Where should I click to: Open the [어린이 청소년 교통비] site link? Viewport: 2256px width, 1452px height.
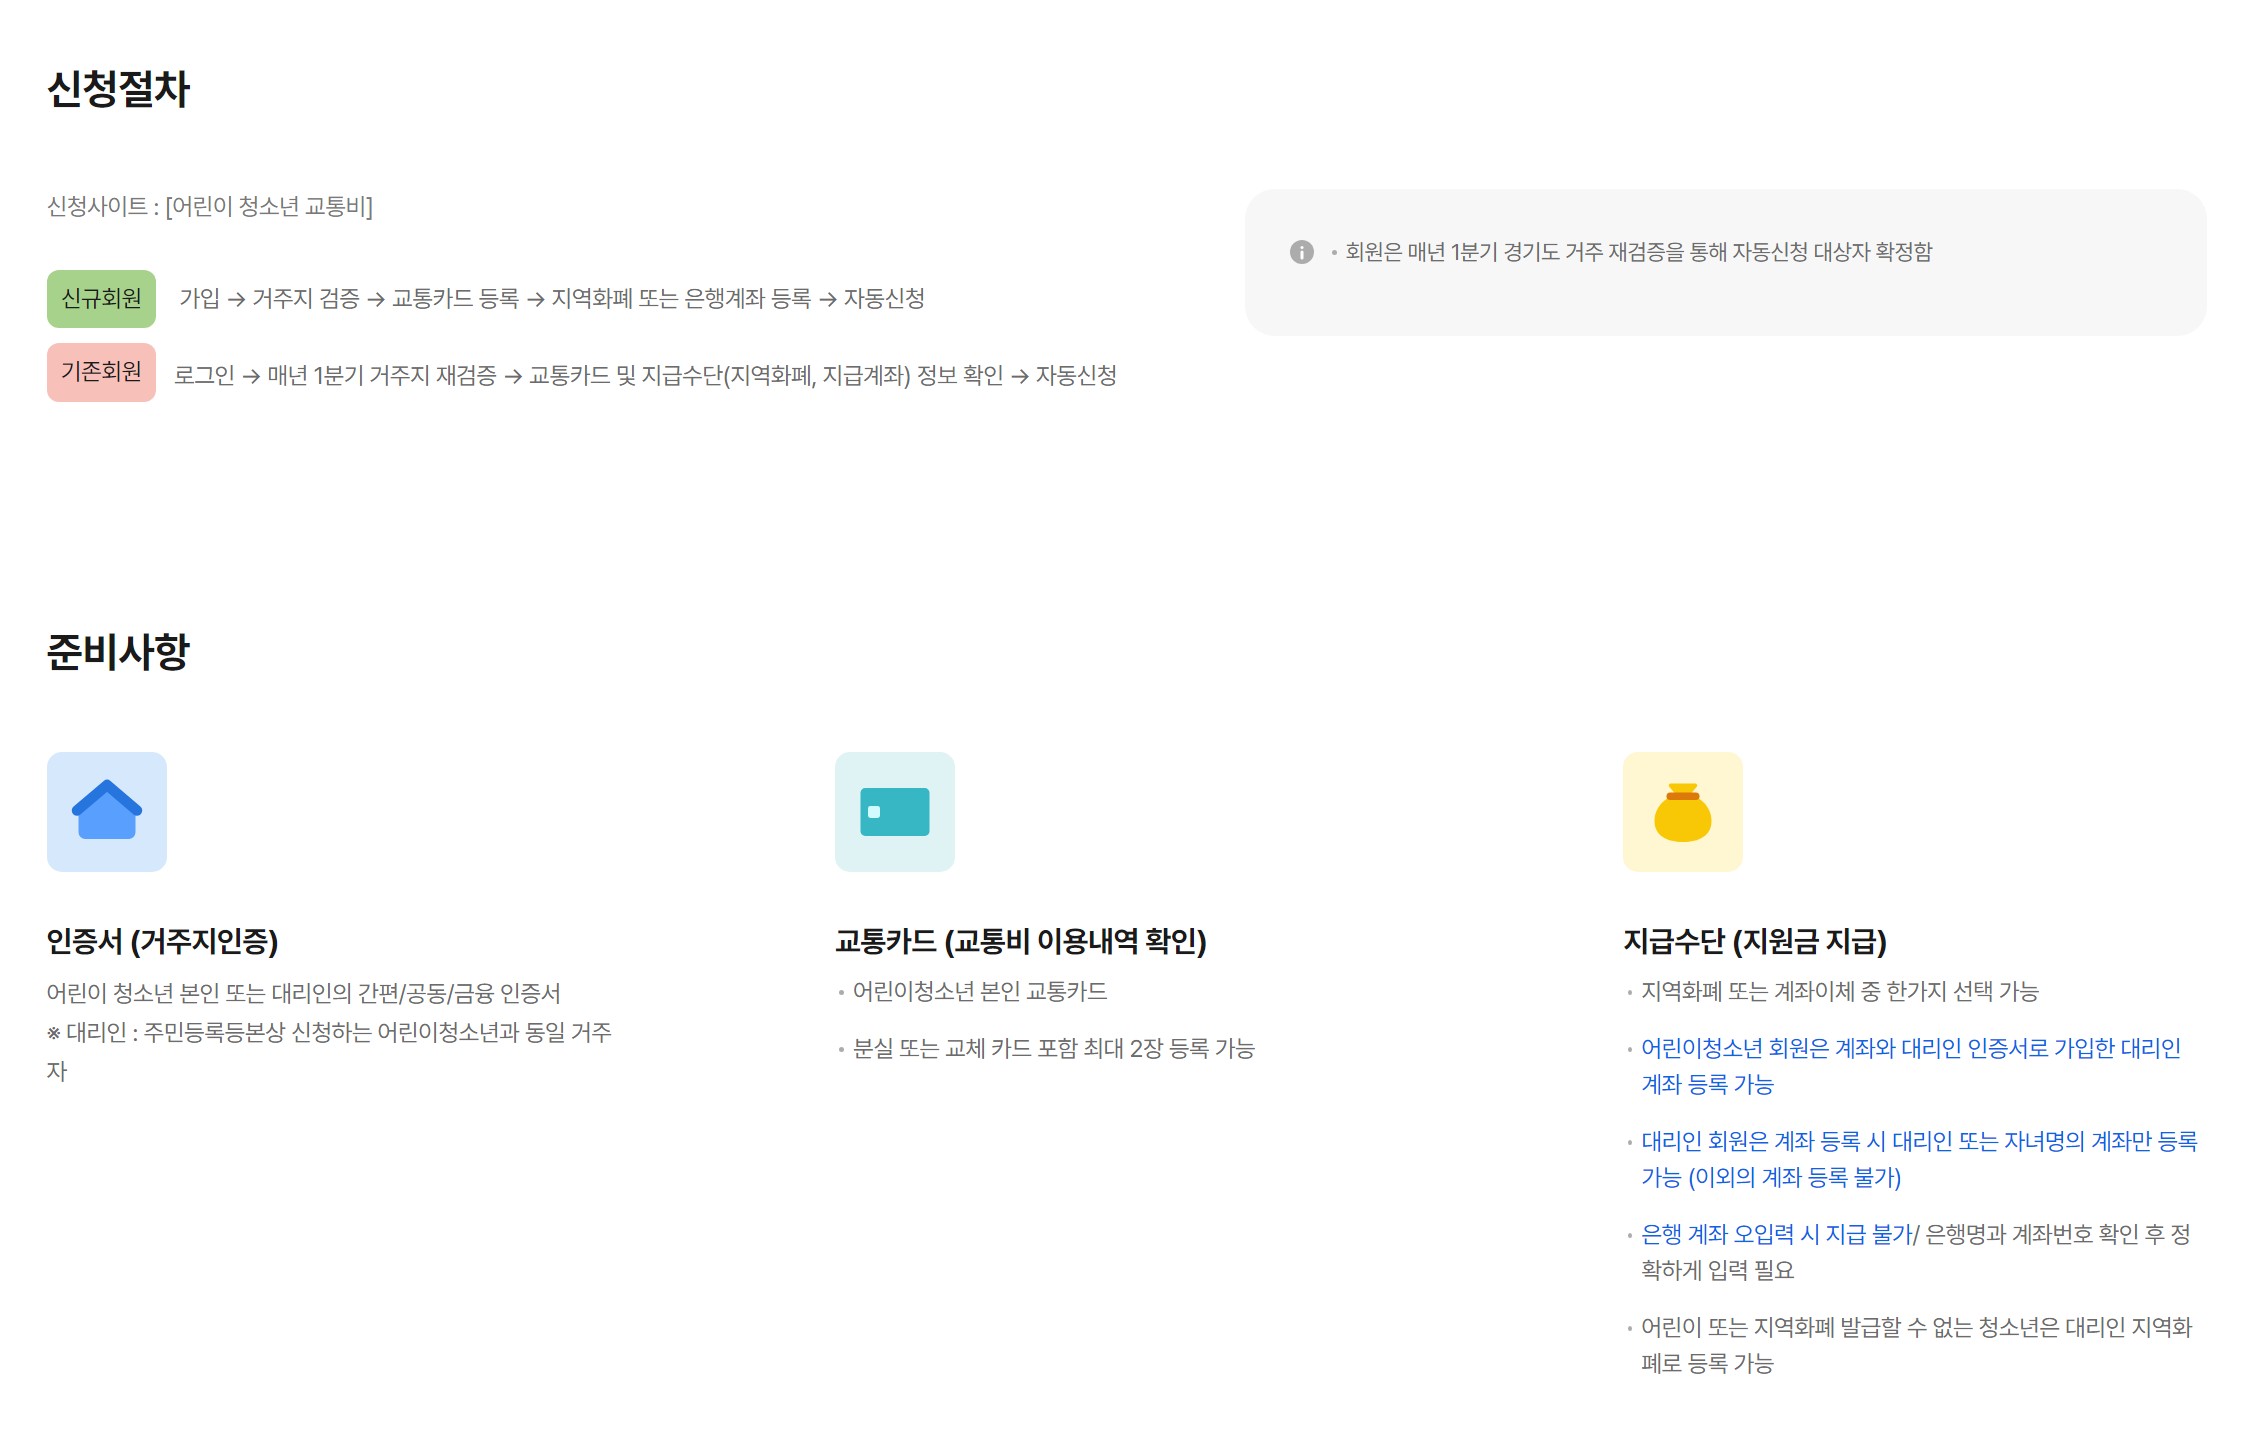269,207
